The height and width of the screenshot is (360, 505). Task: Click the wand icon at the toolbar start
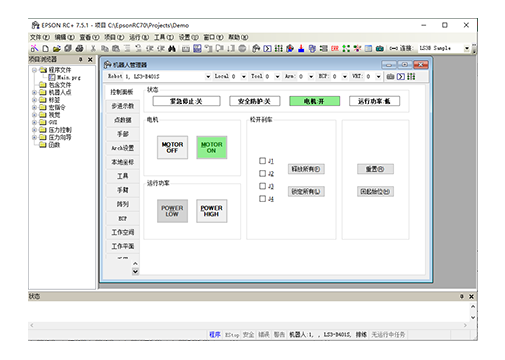[34, 49]
